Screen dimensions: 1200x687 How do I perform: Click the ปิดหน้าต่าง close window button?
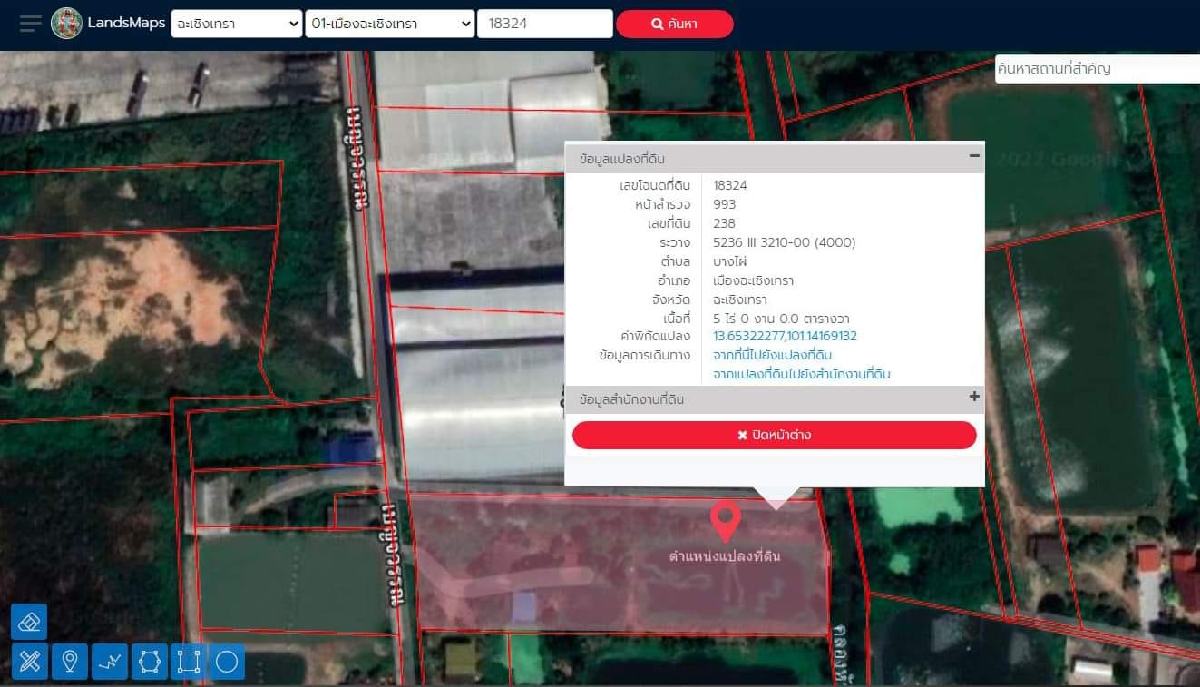[774, 435]
